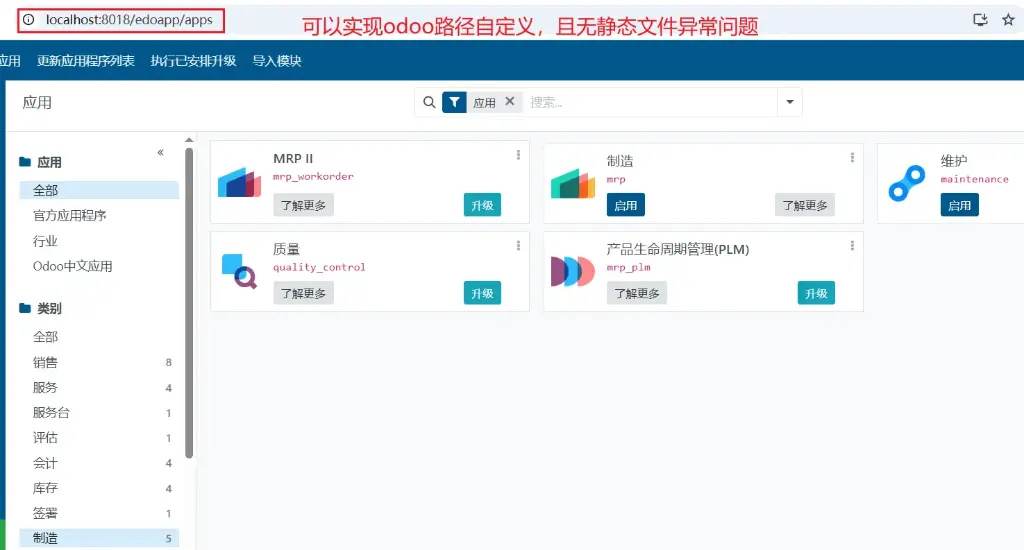This screenshot has height=550, width=1024.
Task: Click the sidebar scrollbar up arrow
Action: pyautogui.click(x=189, y=140)
